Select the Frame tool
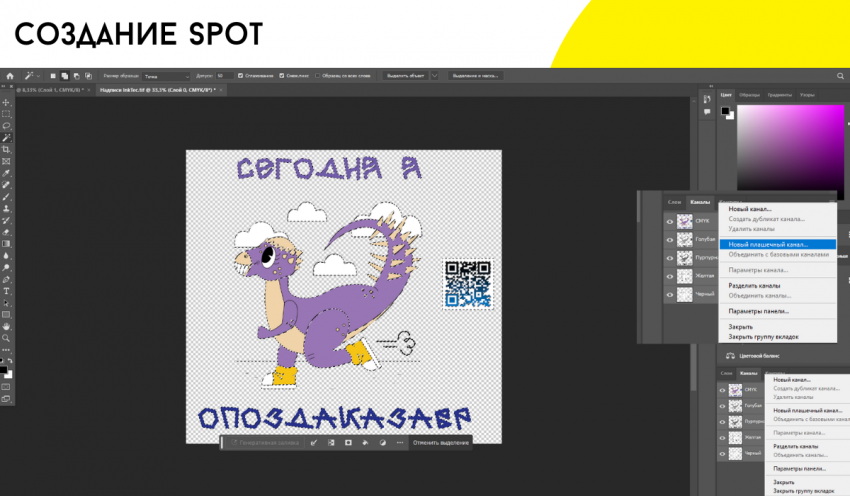The image size is (850, 496). (6, 161)
